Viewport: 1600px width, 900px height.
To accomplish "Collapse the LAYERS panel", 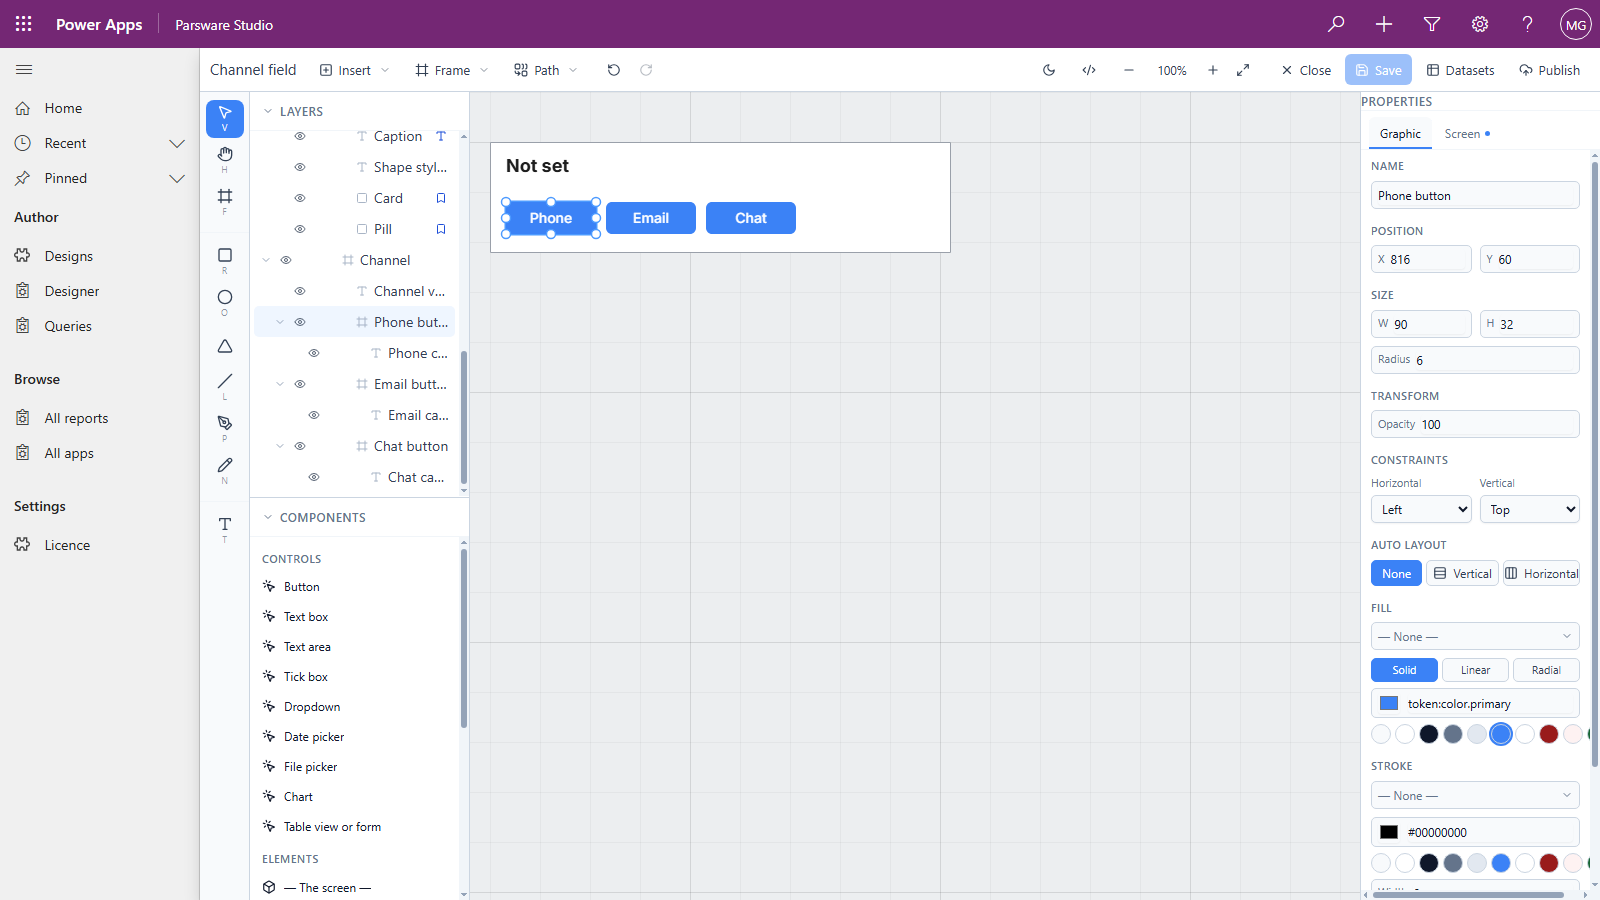I will [x=268, y=111].
